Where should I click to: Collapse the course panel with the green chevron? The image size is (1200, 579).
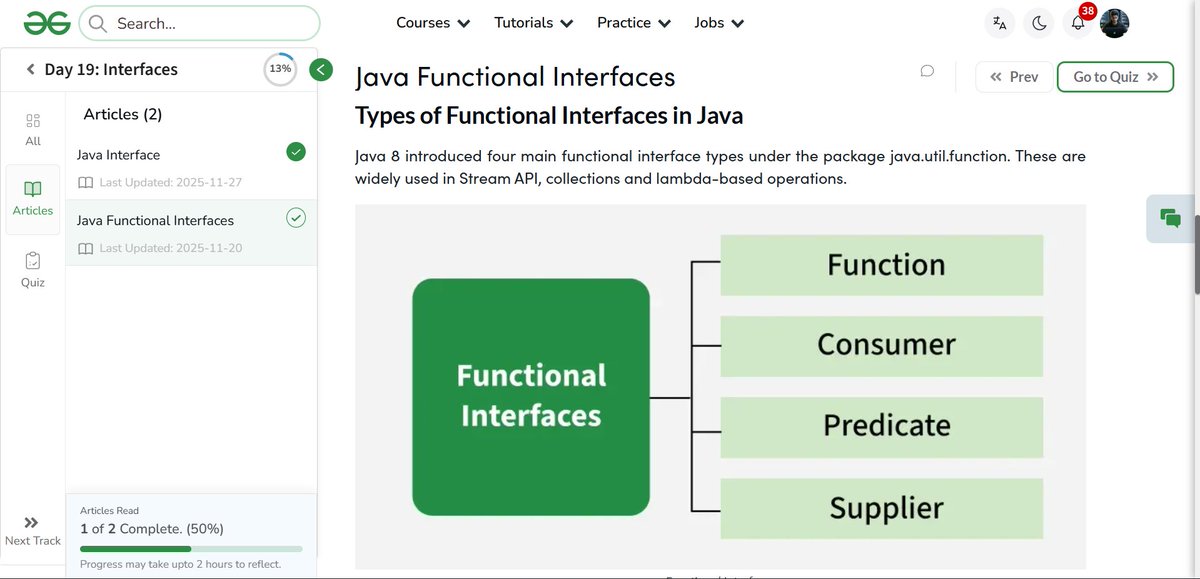(320, 70)
